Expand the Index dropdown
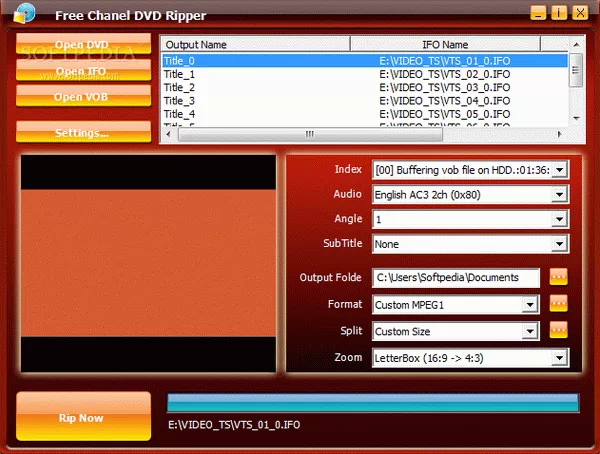This screenshot has height=454, width=600. pos(559,170)
